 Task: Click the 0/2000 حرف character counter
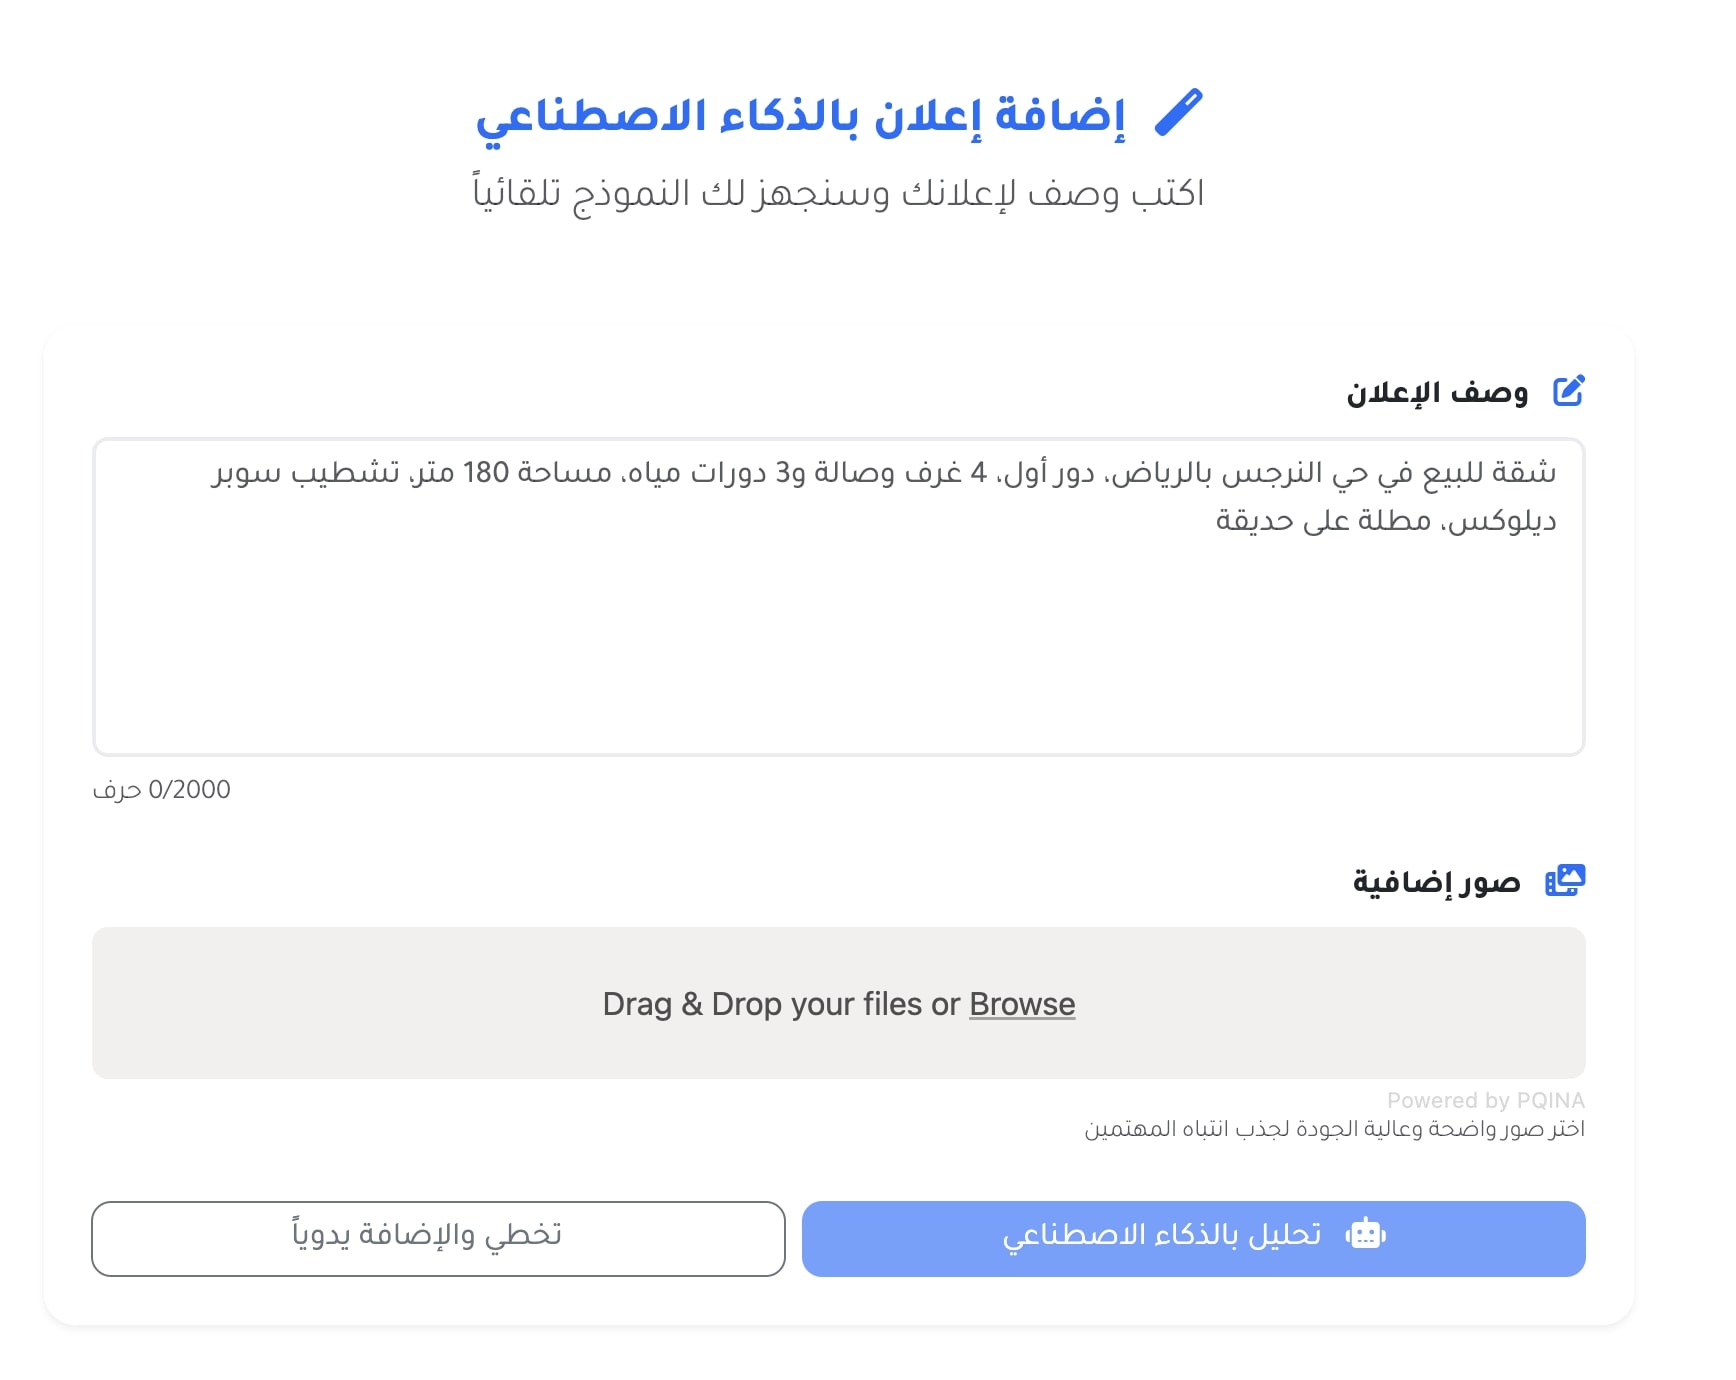(162, 790)
